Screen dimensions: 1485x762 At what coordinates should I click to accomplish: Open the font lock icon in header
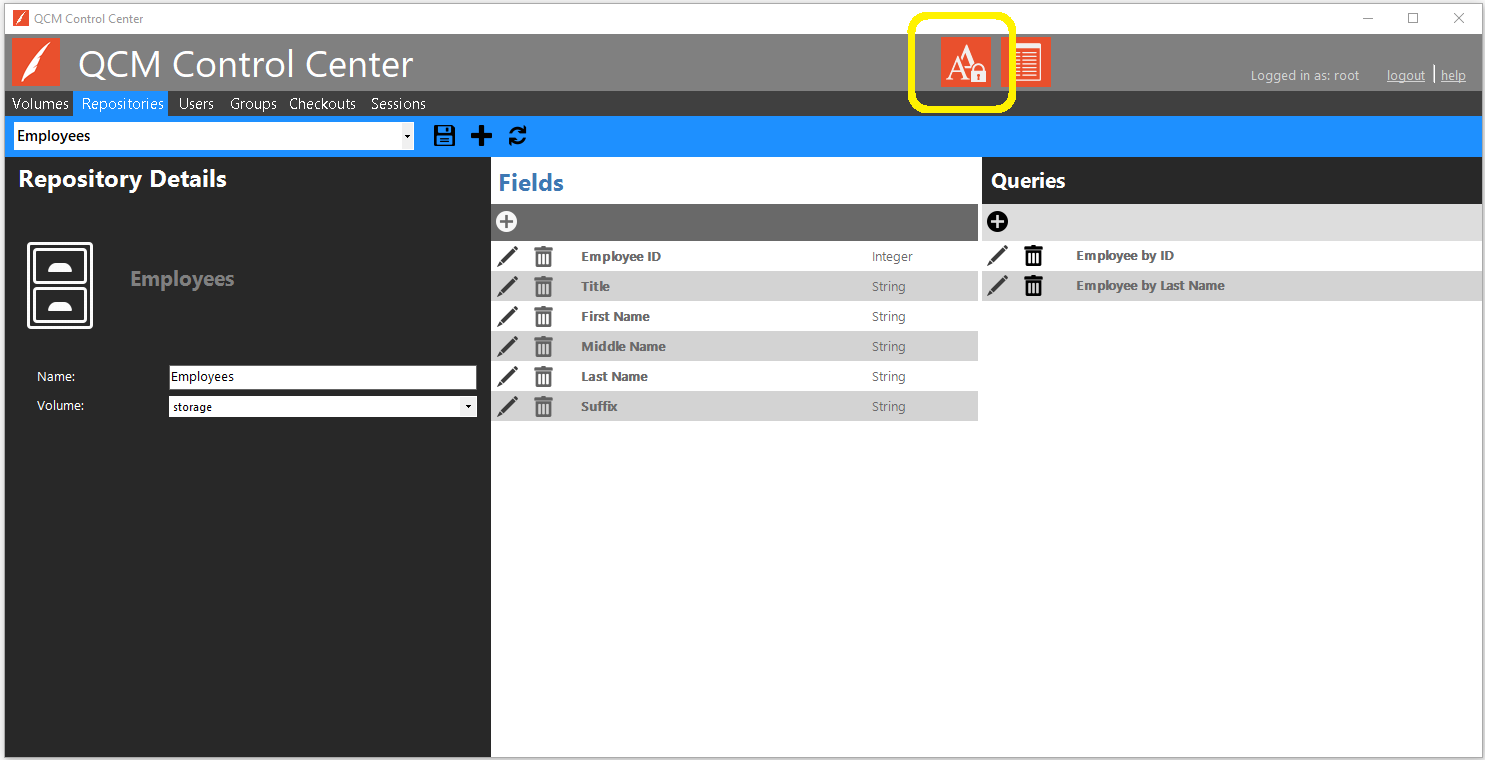(x=965, y=63)
